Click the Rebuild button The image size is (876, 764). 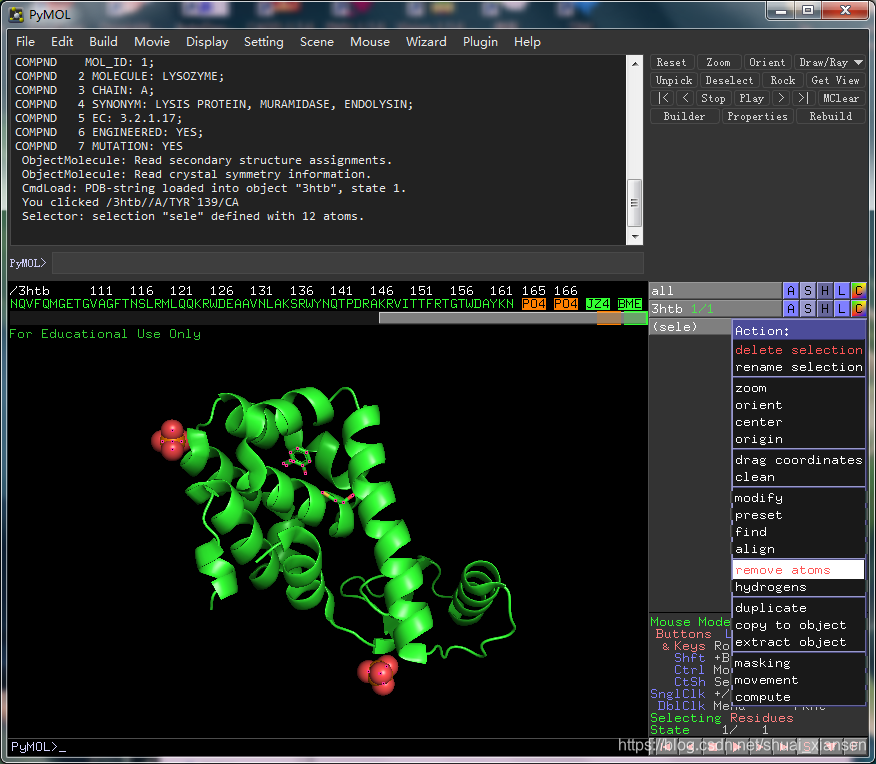click(831, 116)
